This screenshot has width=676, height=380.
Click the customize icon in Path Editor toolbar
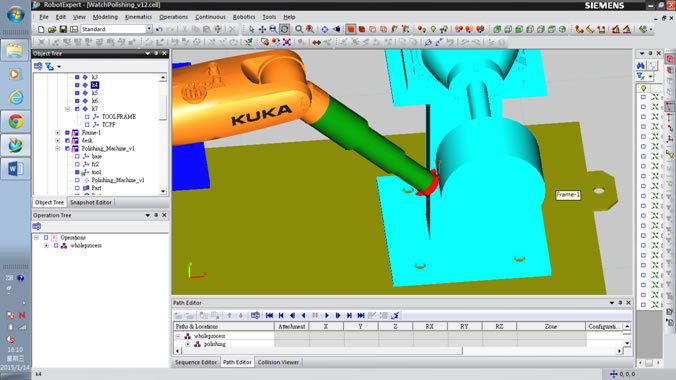click(255, 315)
